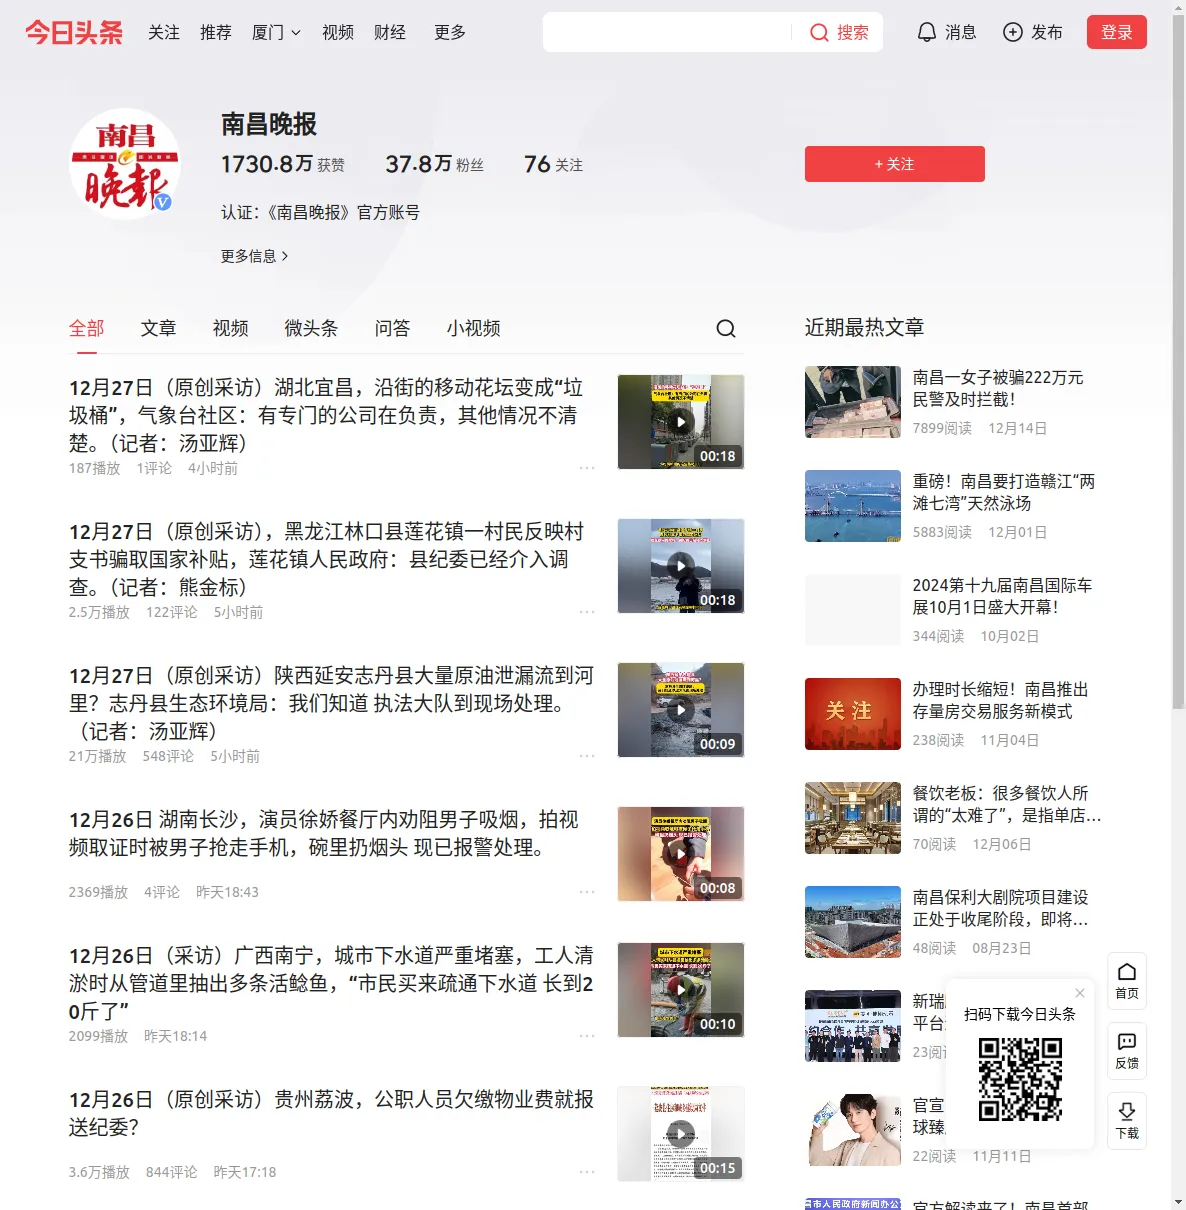
Task: Open headline 12月26日 贵州荔波 公职人员
Action: click(x=331, y=1114)
